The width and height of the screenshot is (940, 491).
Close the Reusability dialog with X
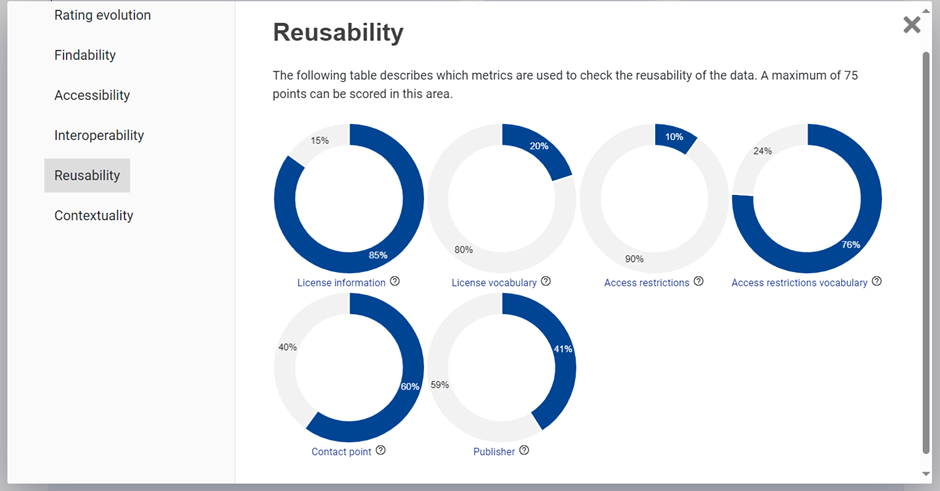click(912, 25)
